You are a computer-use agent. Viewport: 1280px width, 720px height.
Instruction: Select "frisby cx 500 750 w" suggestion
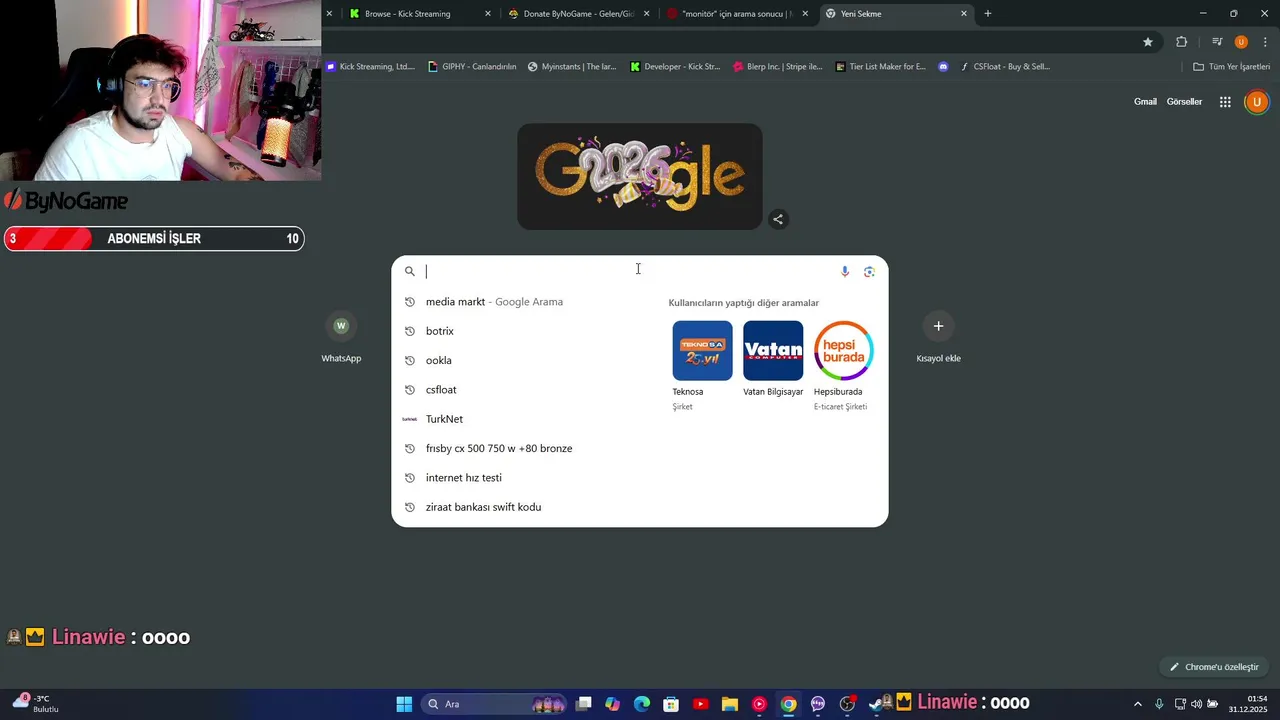tap(526, 448)
